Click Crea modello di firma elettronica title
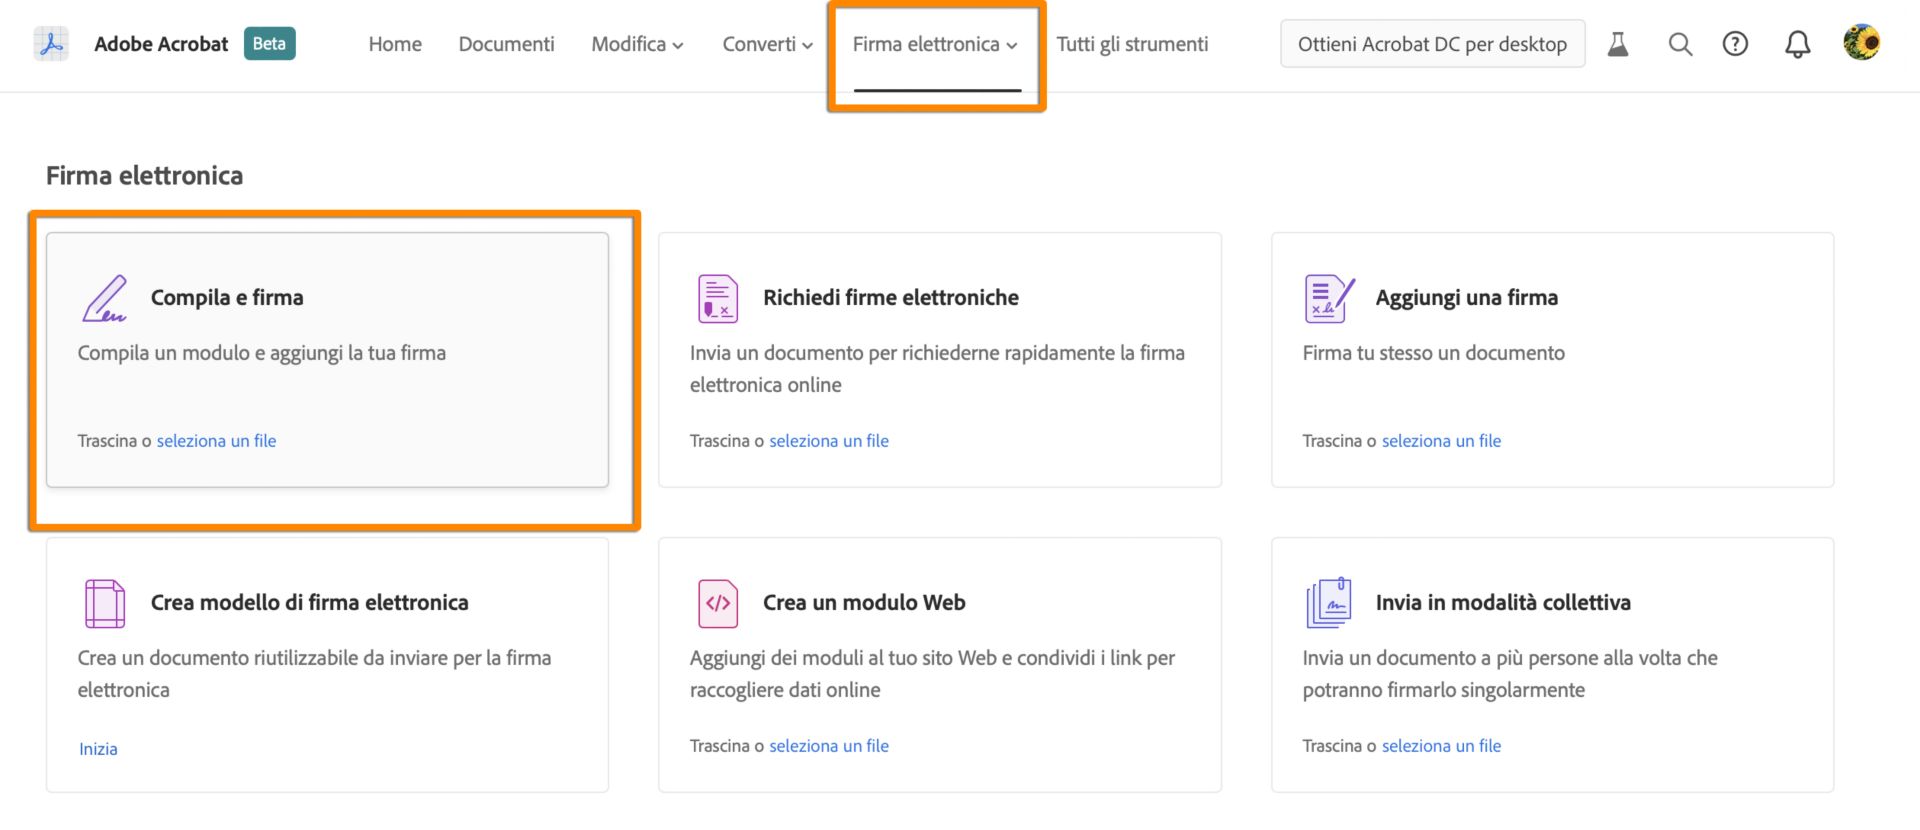This screenshot has width=1920, height=830. point(309,602)
